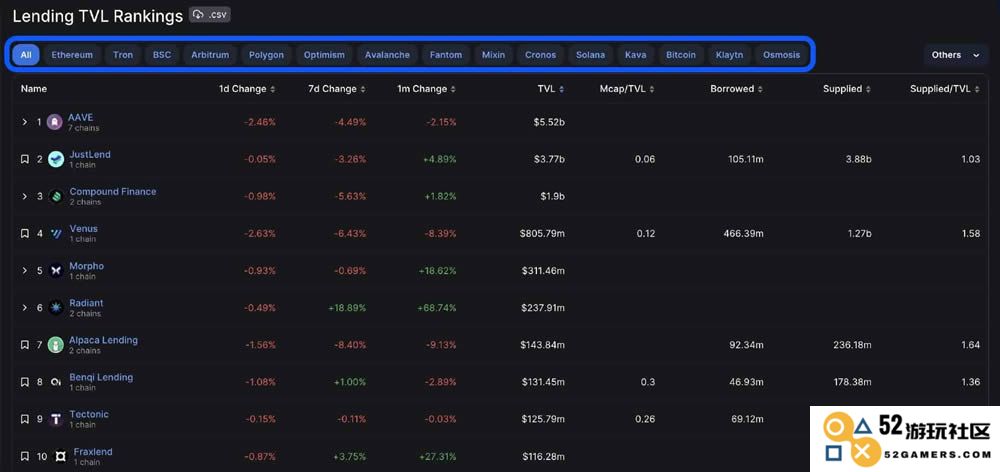Filter rankings by Cronos
The image size is (1000, 472).
coord(540,55)
